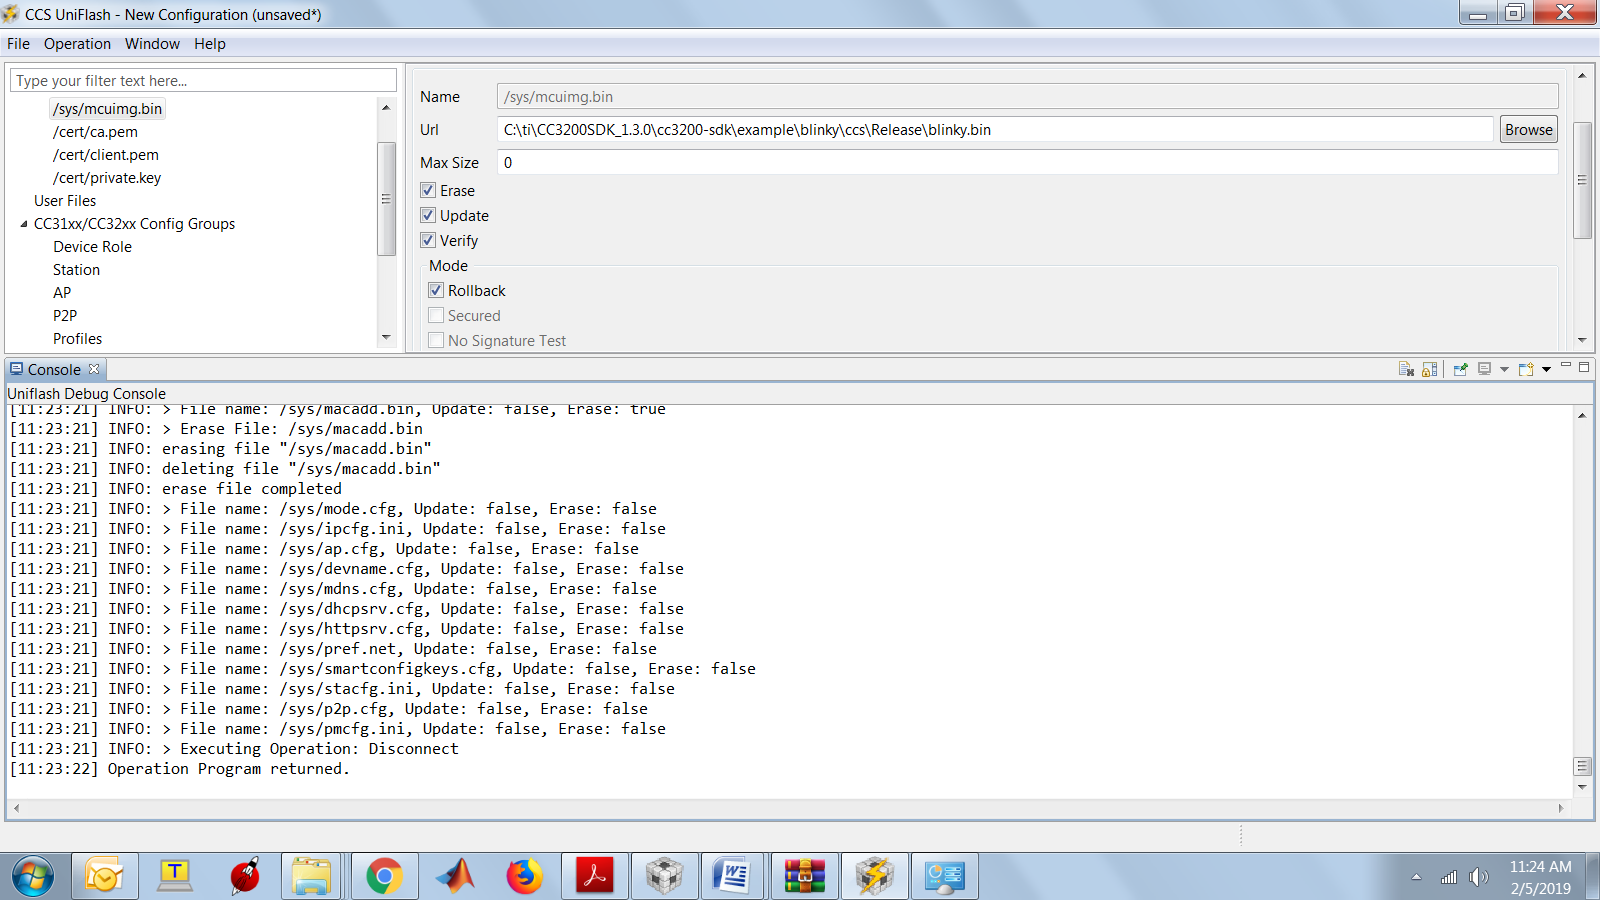The image size is (1600, 900).
Task: Click the console horizontal scroll-right arrow
Action: click(x=1561, y=808)
